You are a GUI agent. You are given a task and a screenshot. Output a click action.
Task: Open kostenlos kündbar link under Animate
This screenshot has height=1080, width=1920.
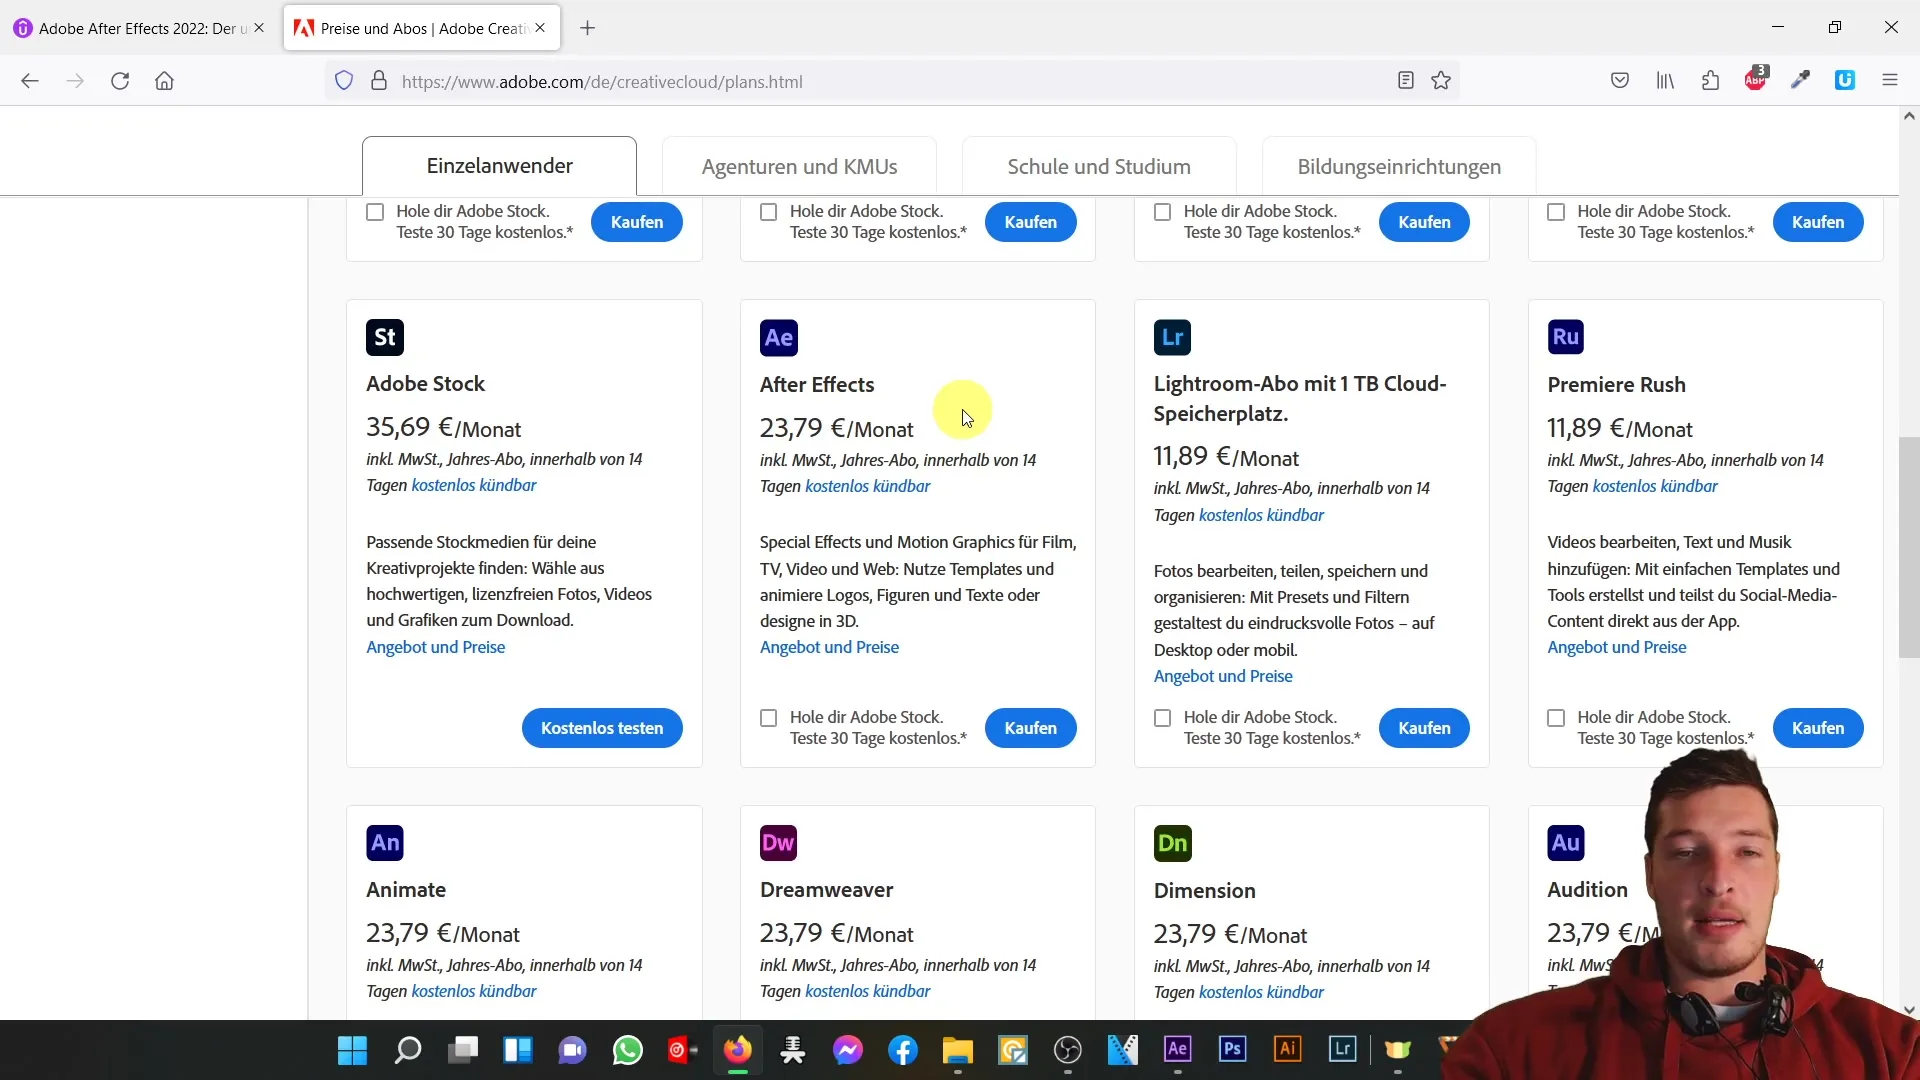click(x=474, y=991)
